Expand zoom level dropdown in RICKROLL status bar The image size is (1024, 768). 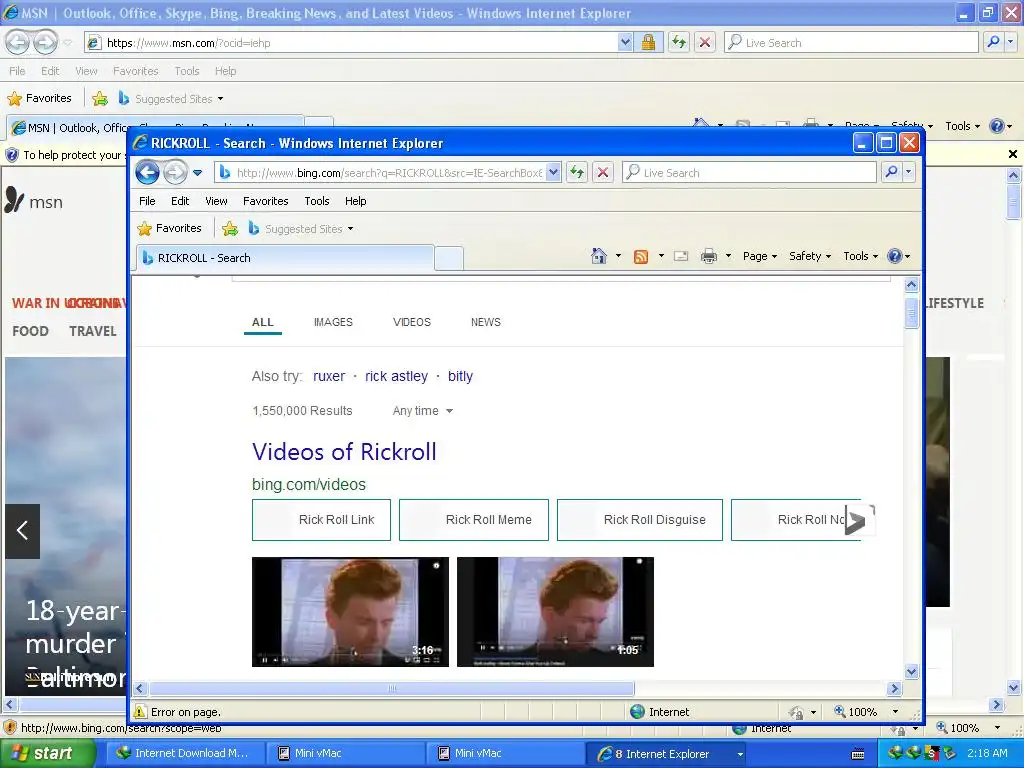(895, 712)
